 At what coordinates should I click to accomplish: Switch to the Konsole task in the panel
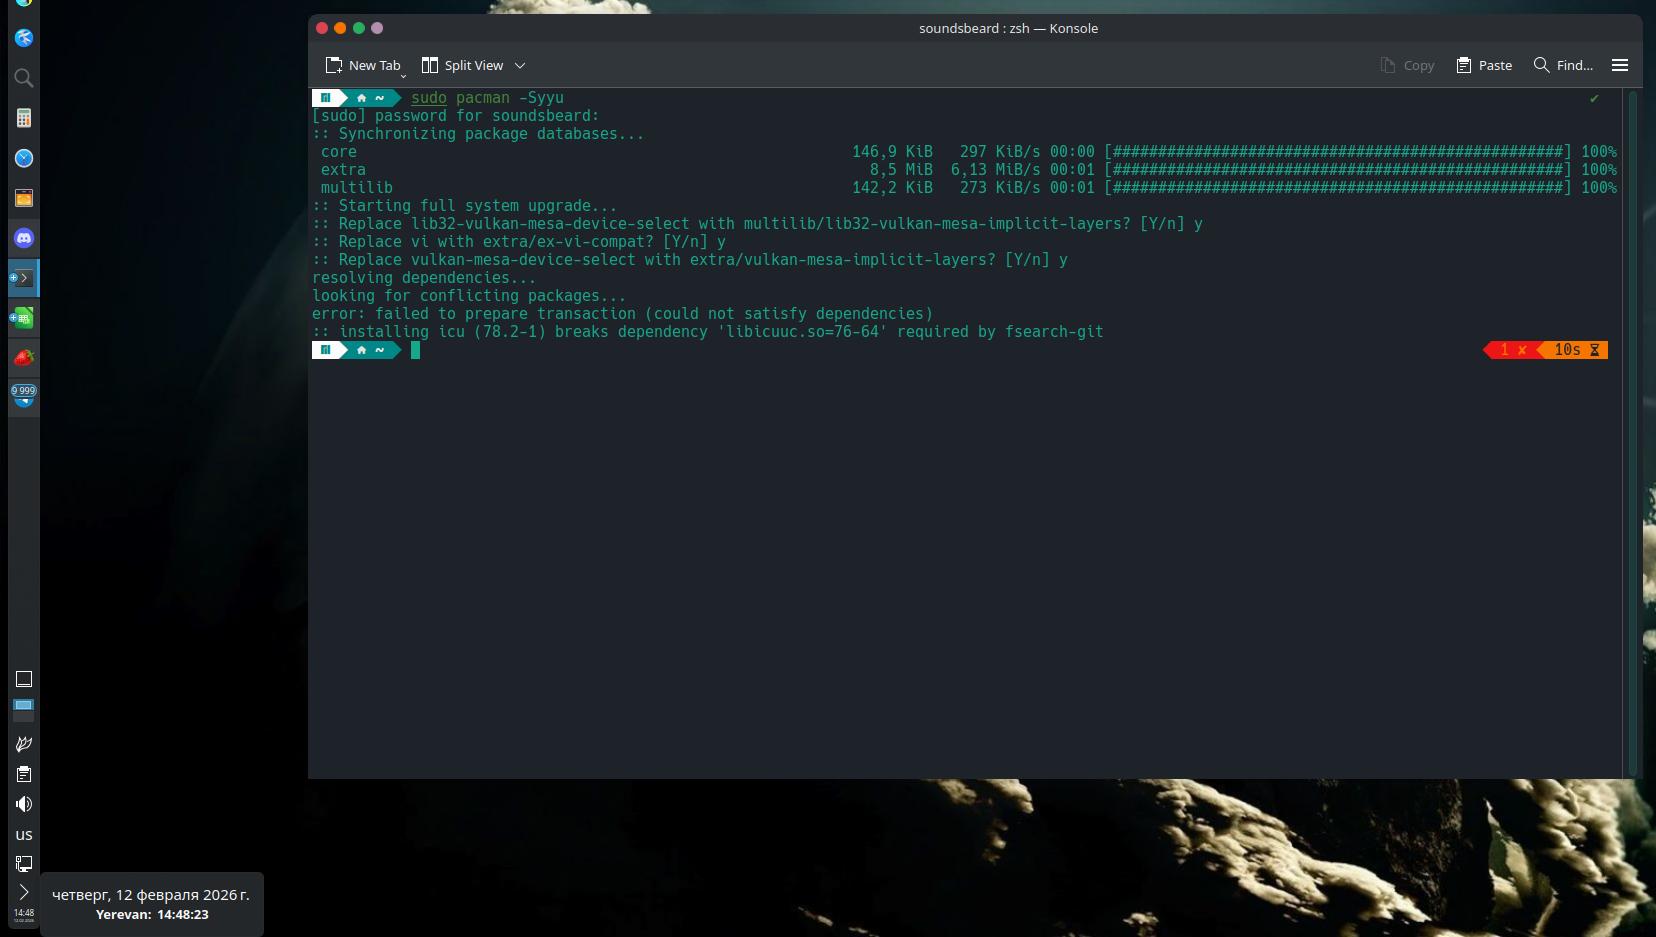(x=24, y=278)
